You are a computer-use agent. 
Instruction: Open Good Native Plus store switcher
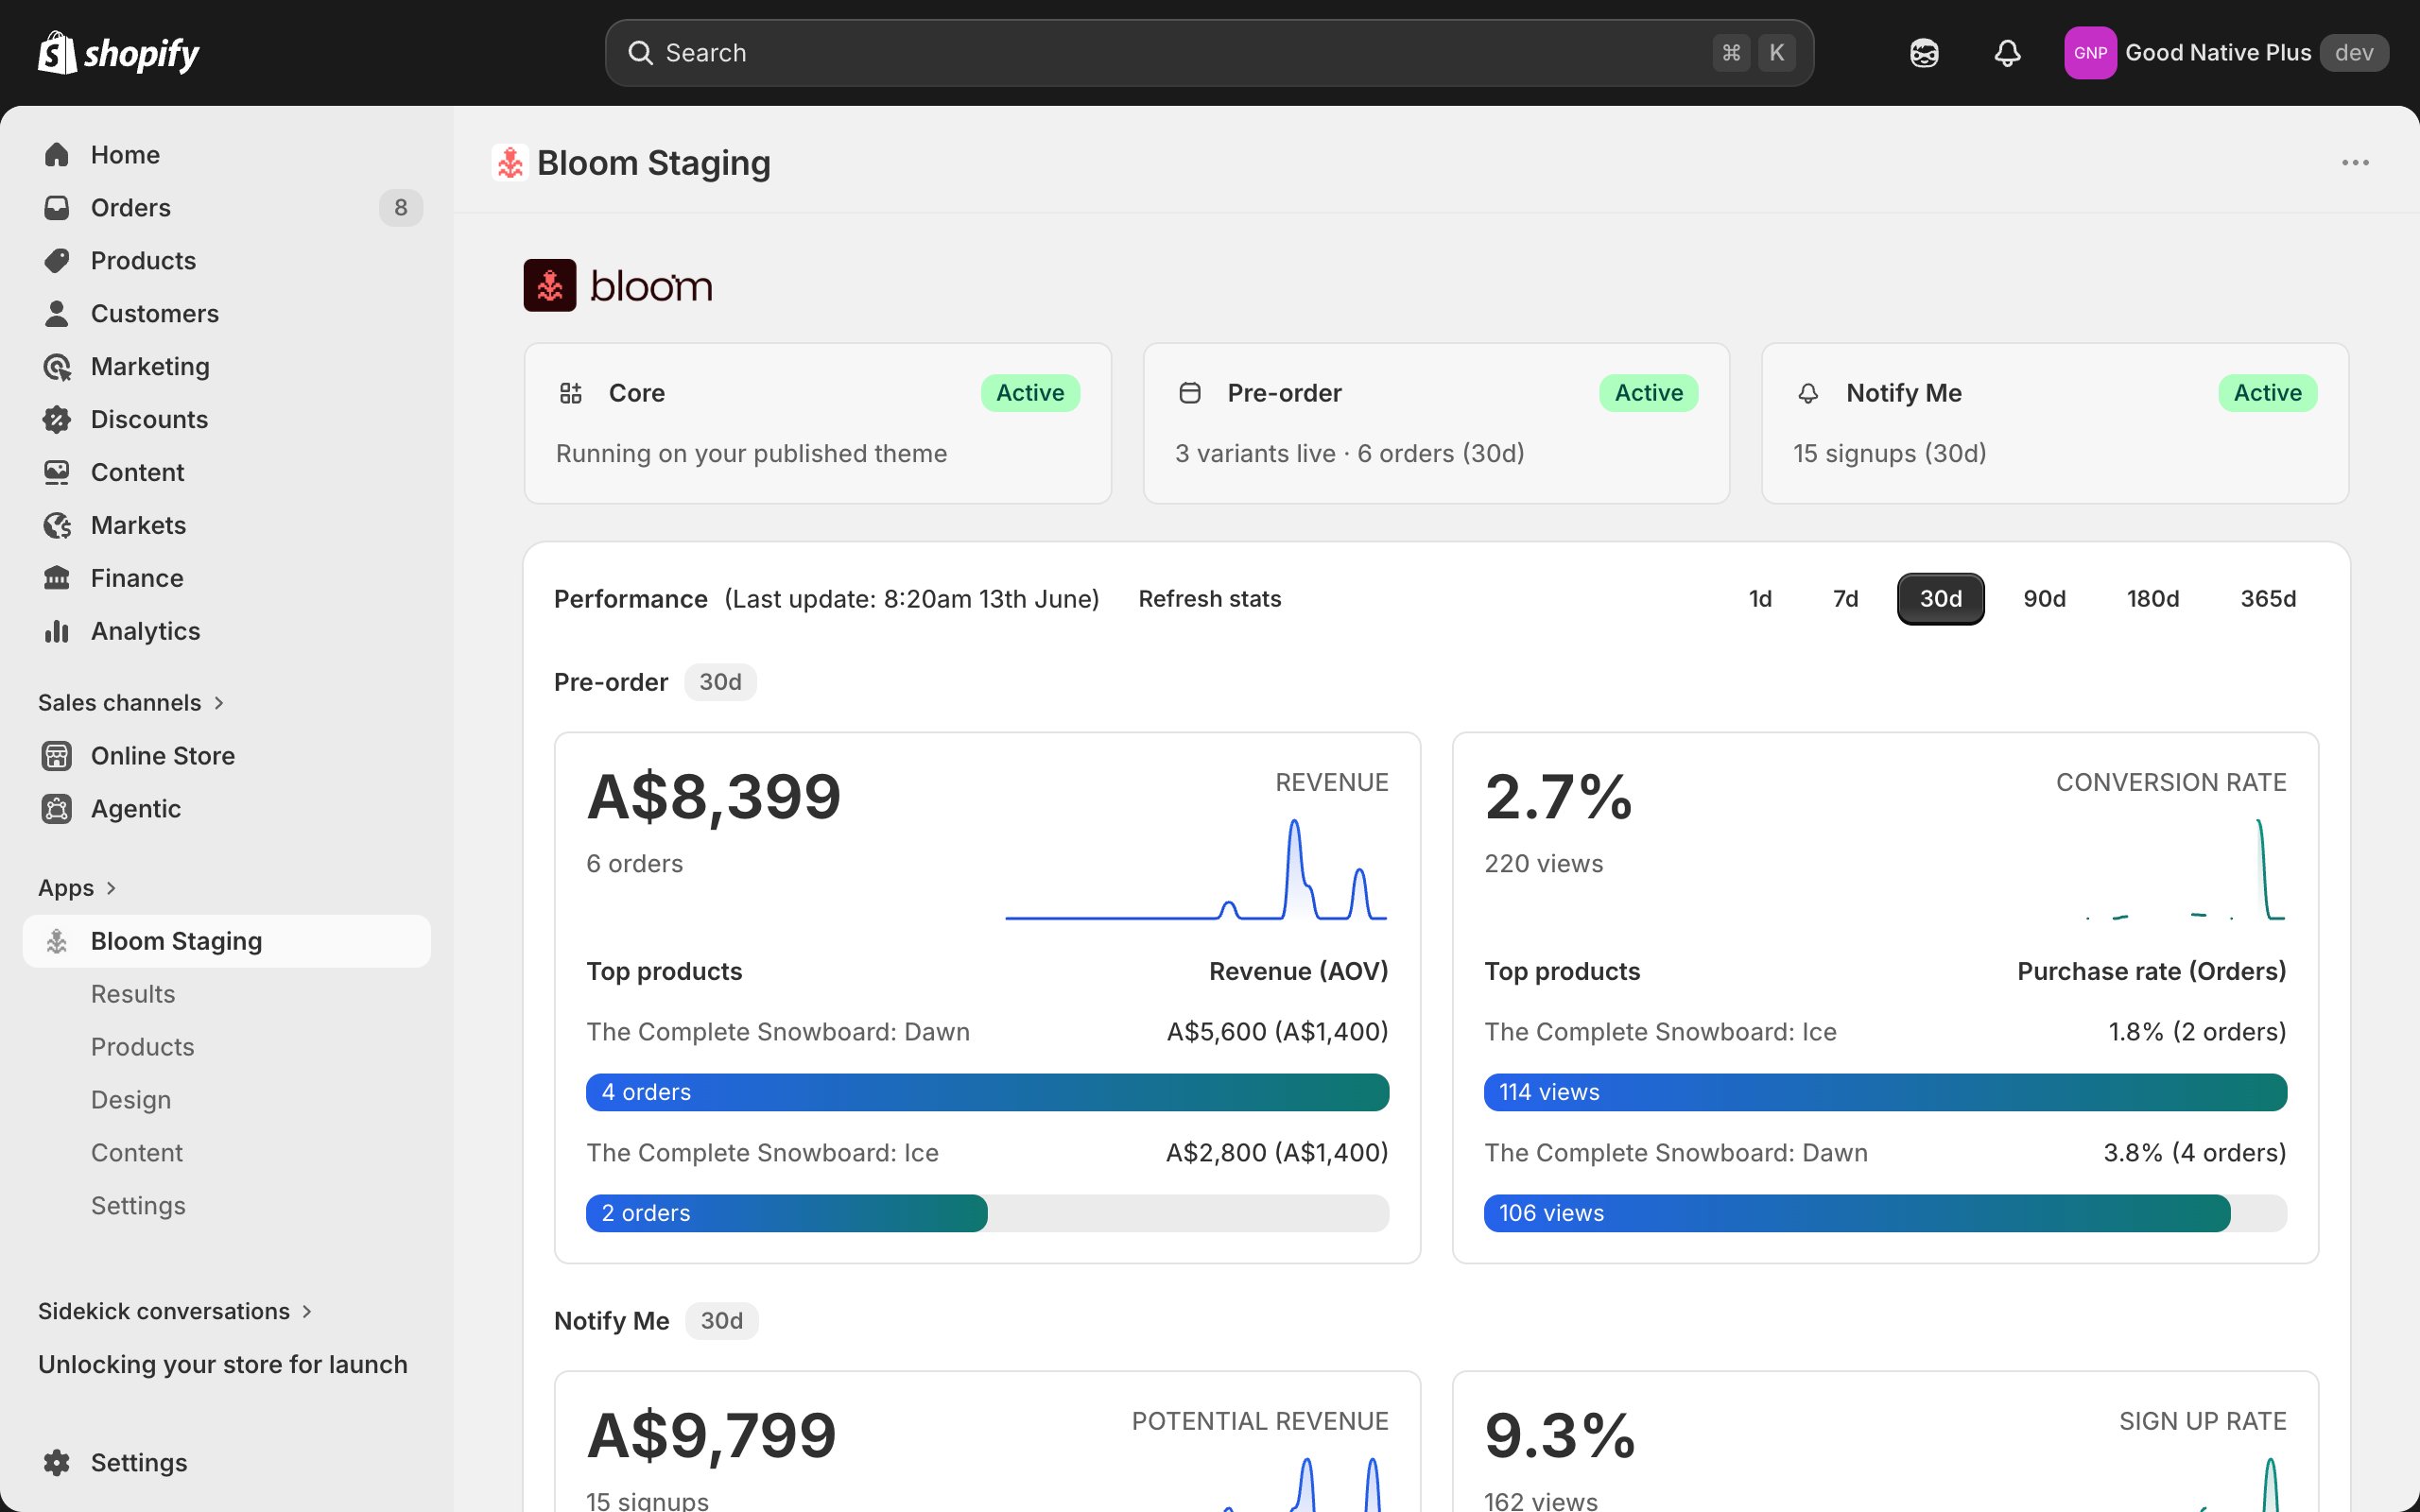point(2227,53)
